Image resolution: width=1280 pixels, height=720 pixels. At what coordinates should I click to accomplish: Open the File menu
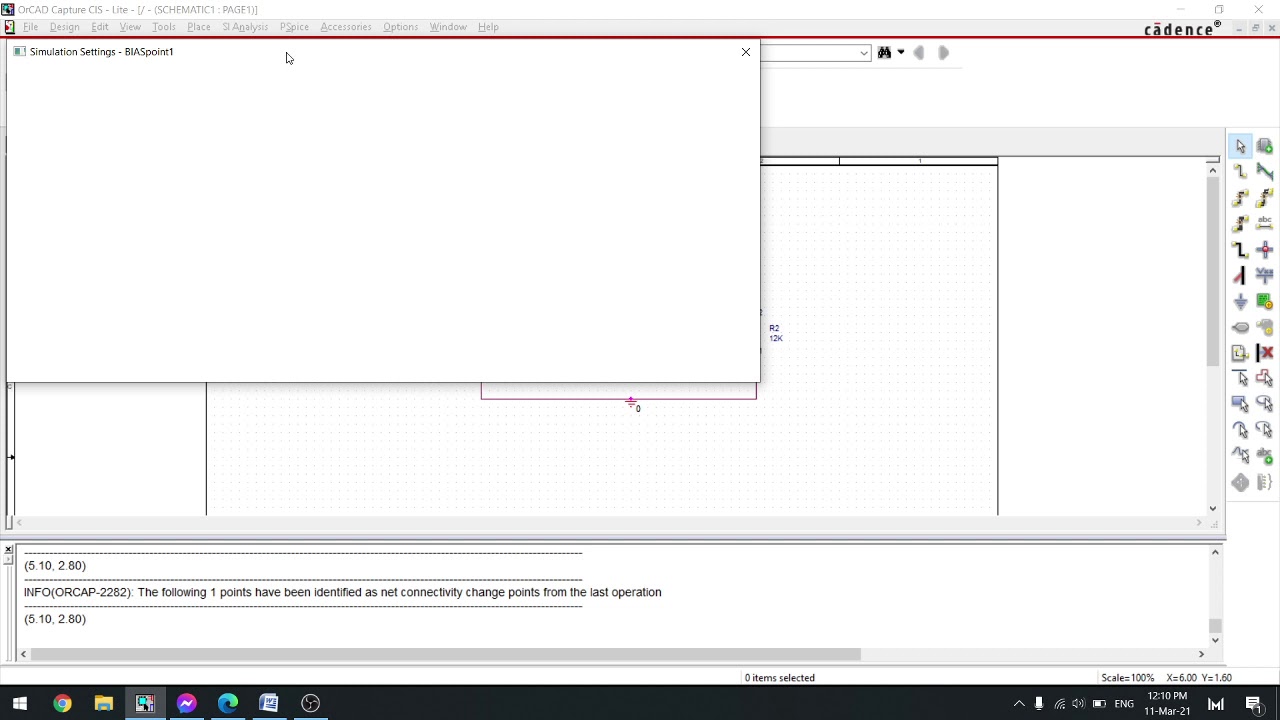tap(31, 27)
